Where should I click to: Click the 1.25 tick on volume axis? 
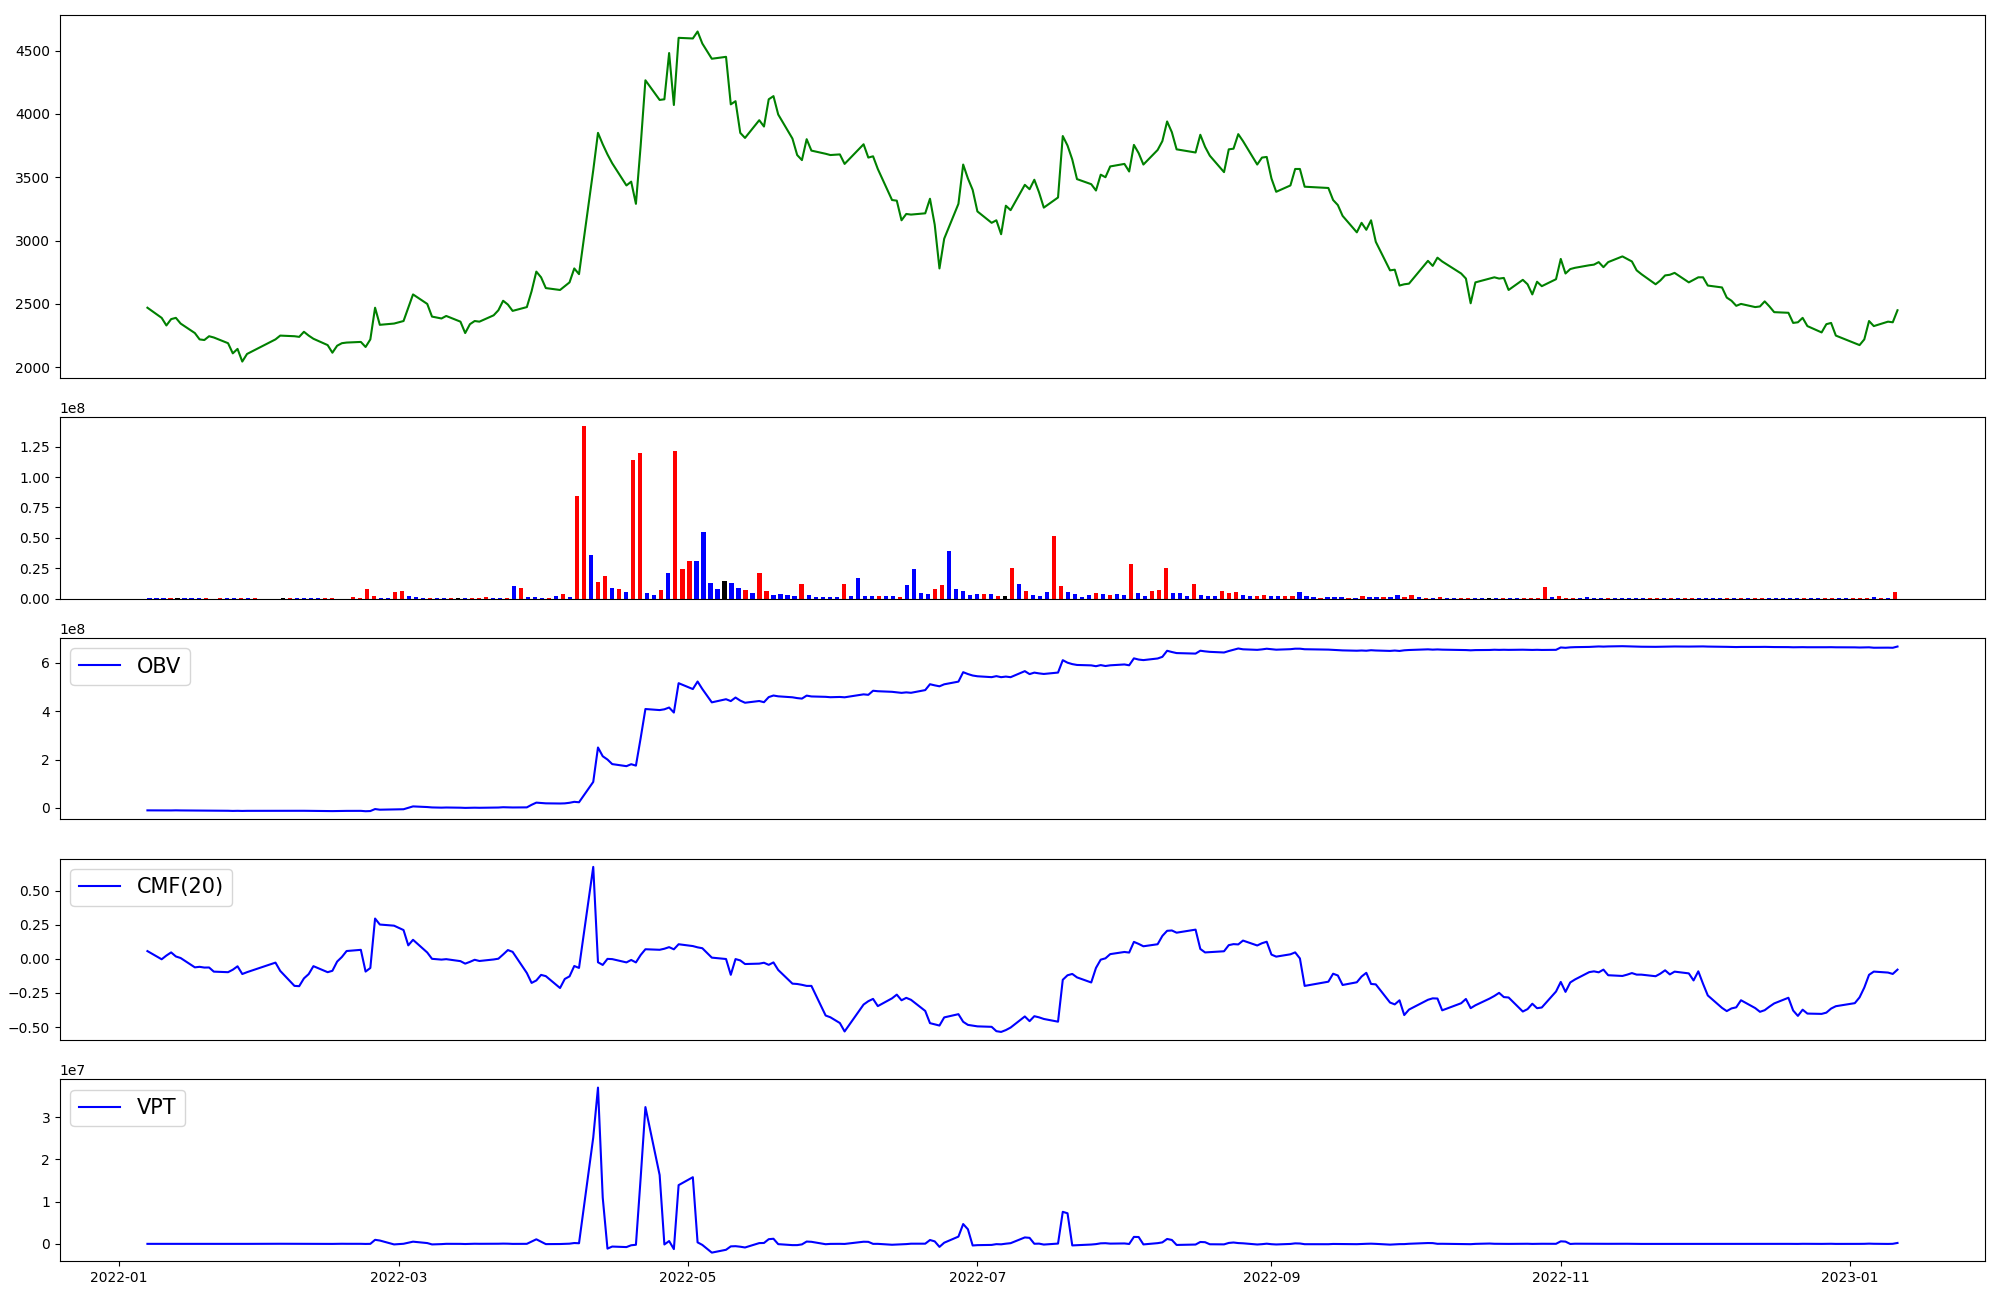click(x=34, y=448)
